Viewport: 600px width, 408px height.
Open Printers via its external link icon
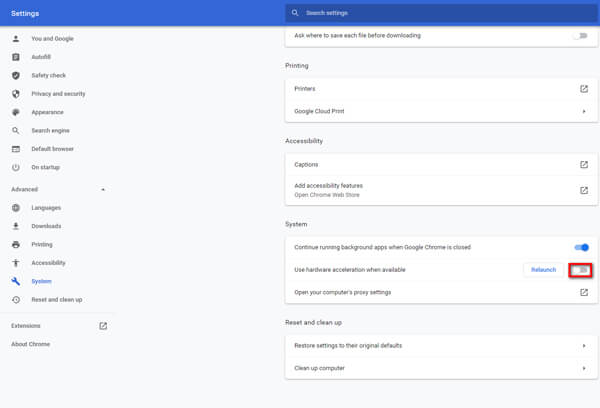(x=584, y=89)
